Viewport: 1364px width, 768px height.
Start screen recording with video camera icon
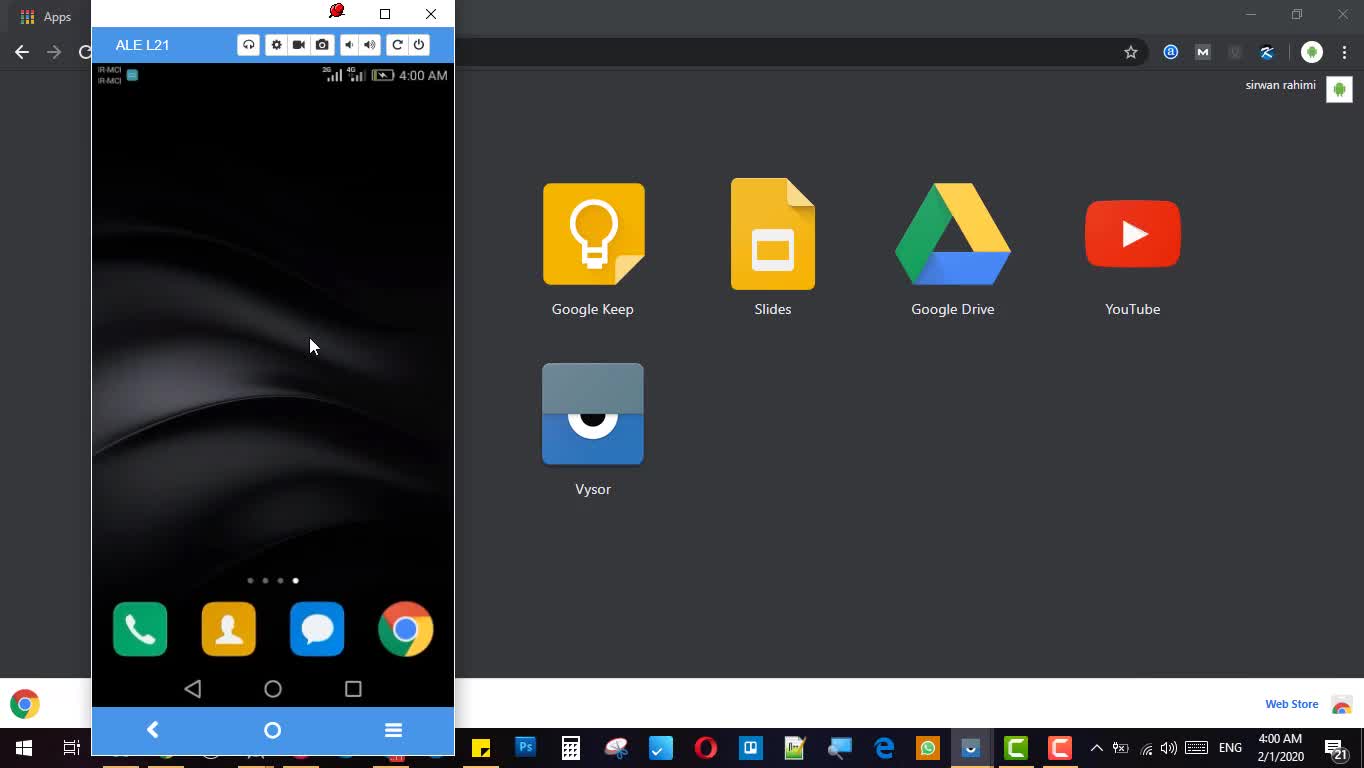pos(298,45)
